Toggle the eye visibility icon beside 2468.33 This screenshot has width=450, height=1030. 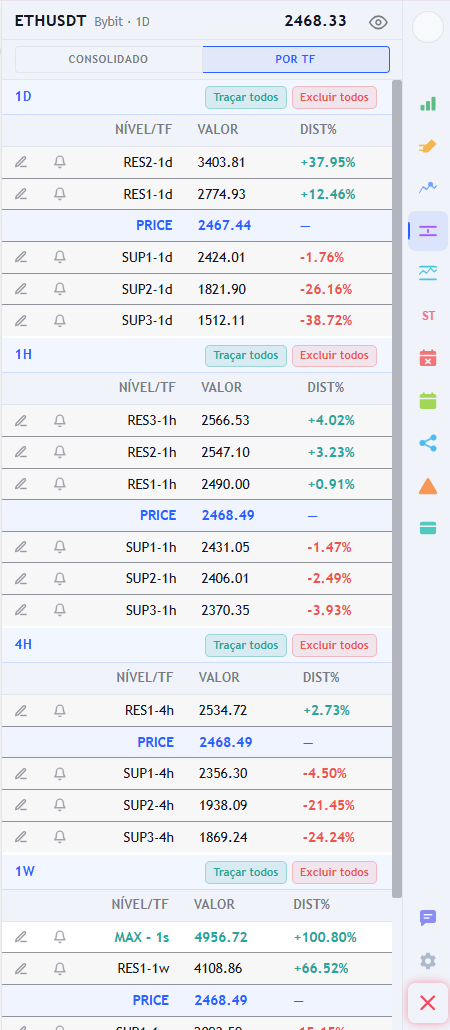point(378,22)
